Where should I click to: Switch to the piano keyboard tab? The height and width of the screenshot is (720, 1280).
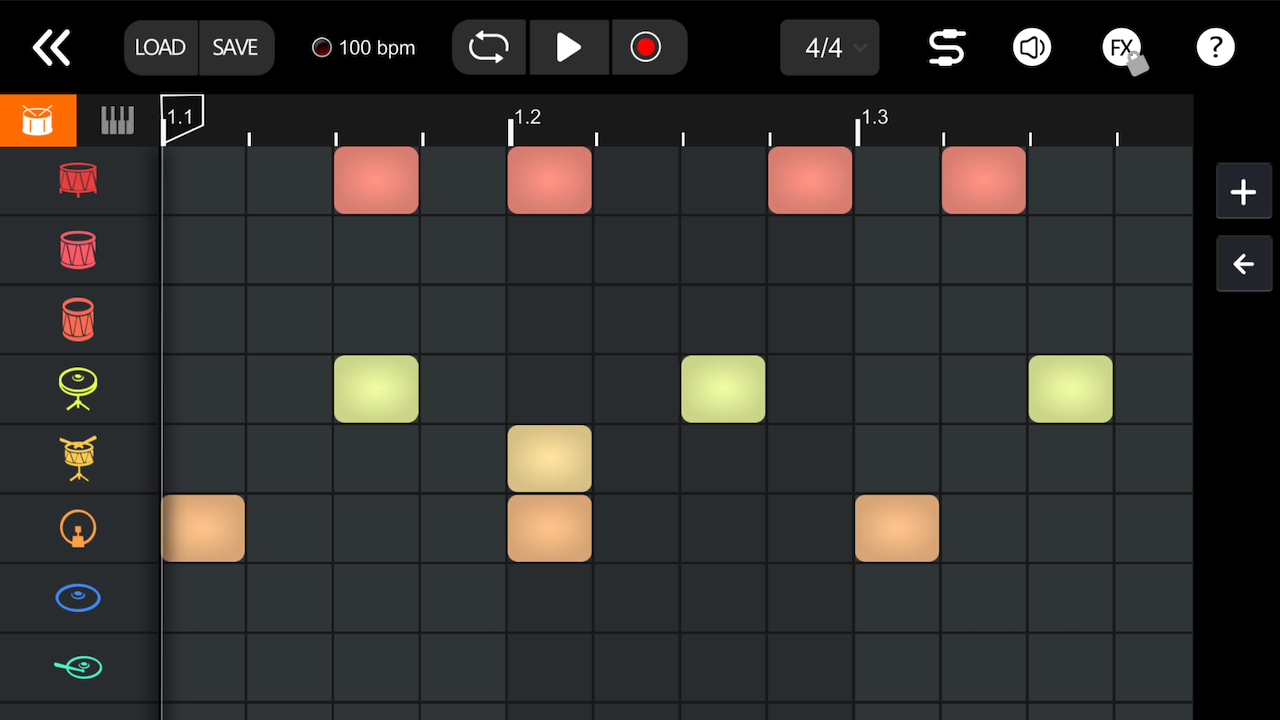tap(118, 120)
